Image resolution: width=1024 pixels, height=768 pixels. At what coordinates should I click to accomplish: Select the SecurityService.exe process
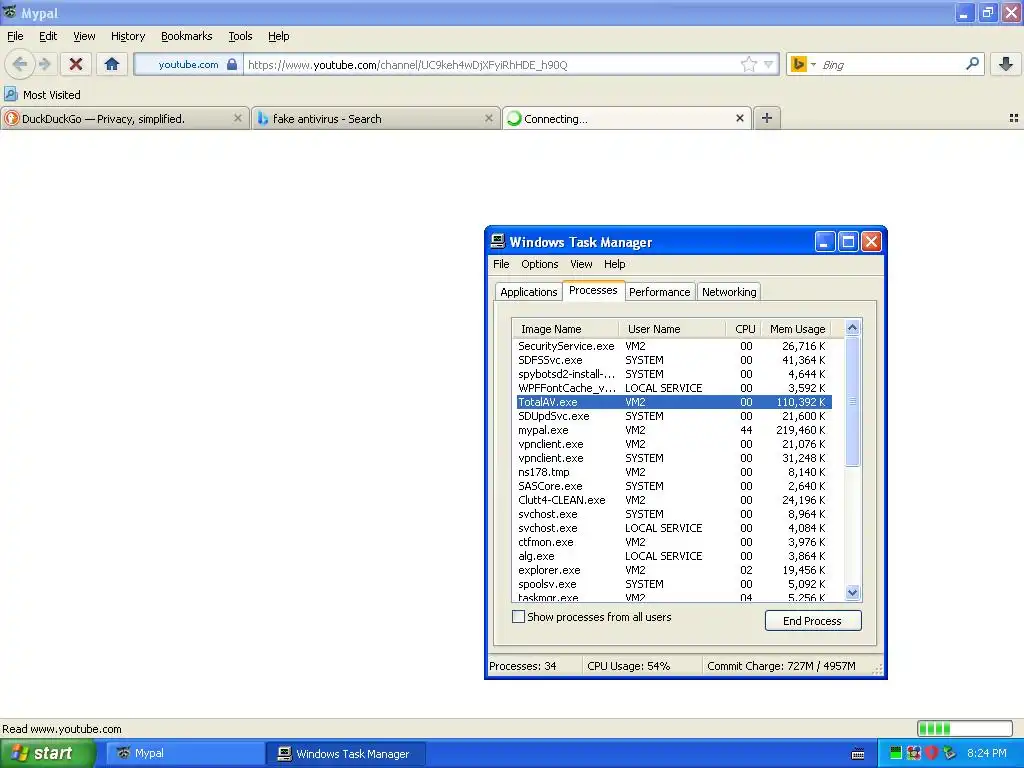pyautogui.click(x=674, y=346)
